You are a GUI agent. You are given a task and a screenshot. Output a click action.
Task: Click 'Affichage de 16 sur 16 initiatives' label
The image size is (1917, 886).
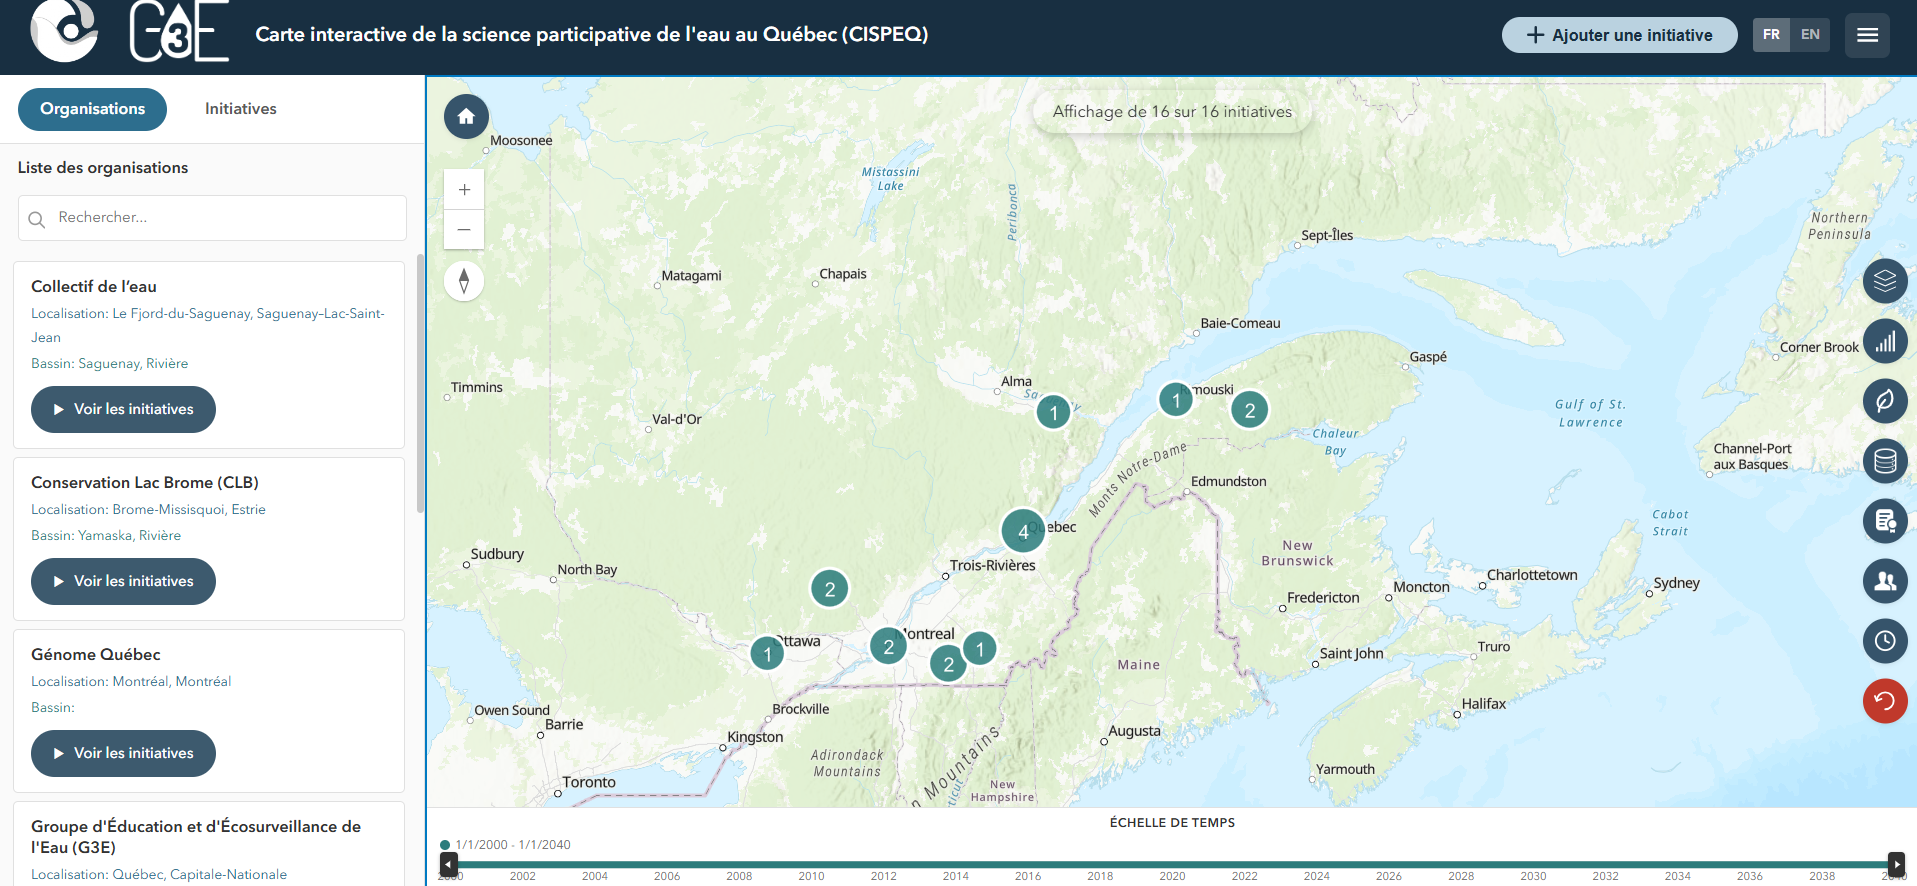click(x=1172, y=112)
